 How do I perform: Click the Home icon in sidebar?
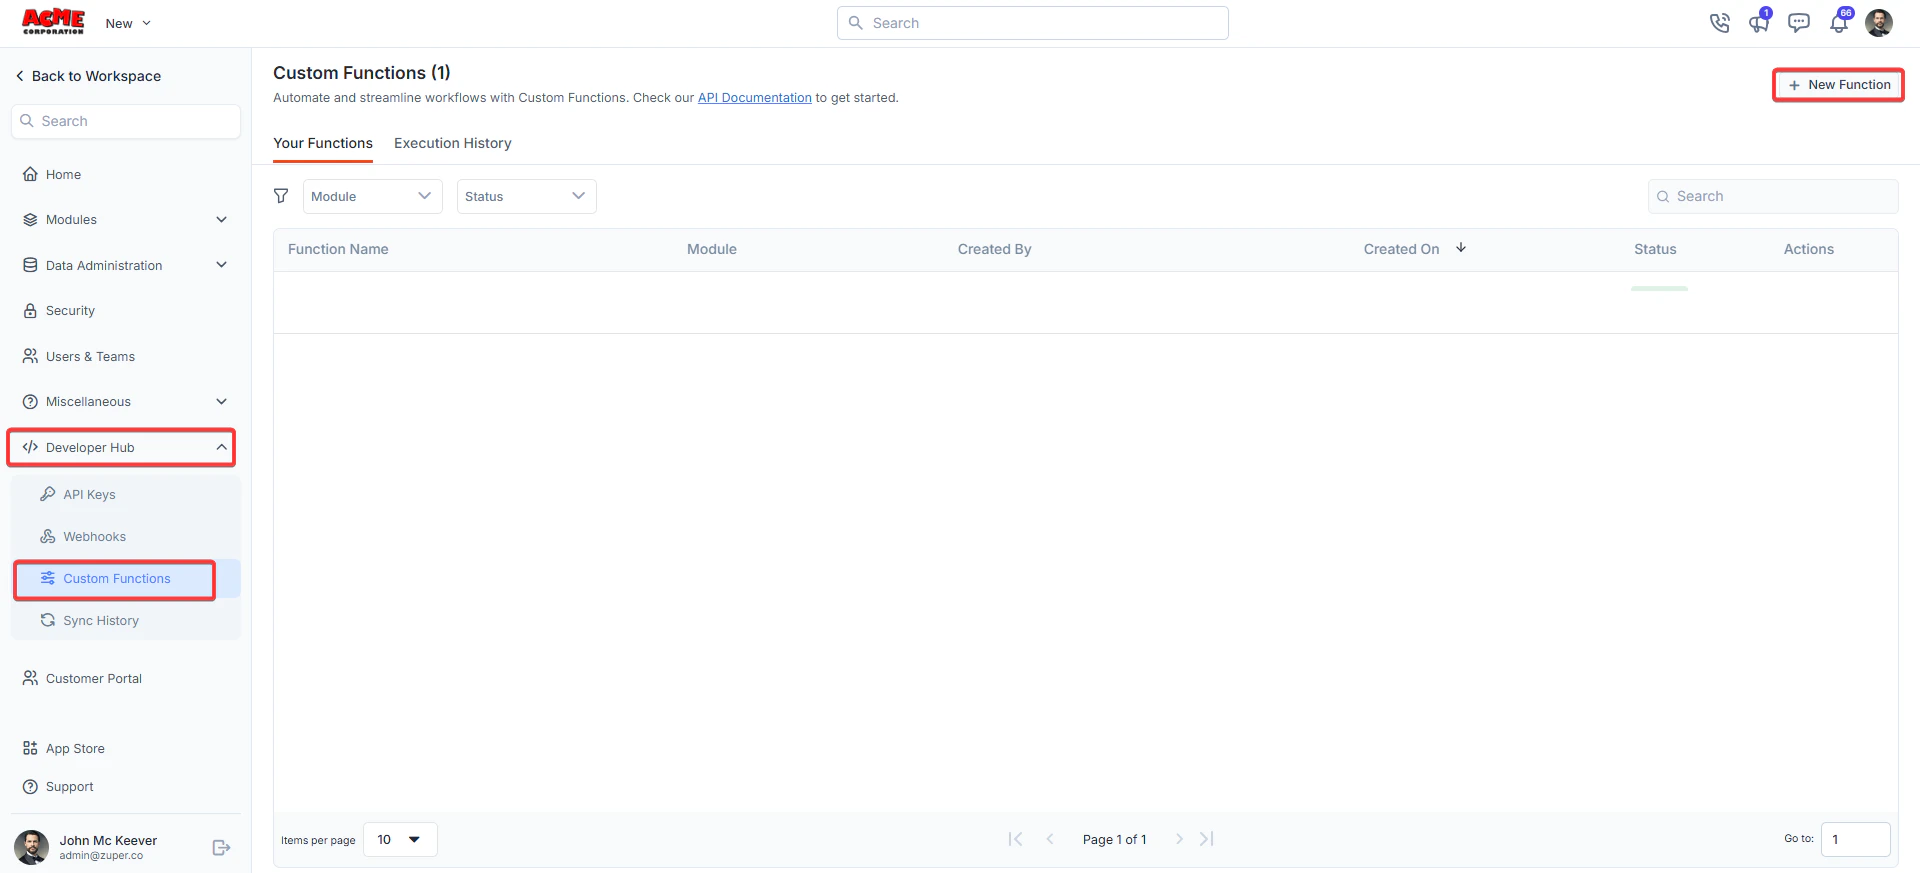click(30, 174)
